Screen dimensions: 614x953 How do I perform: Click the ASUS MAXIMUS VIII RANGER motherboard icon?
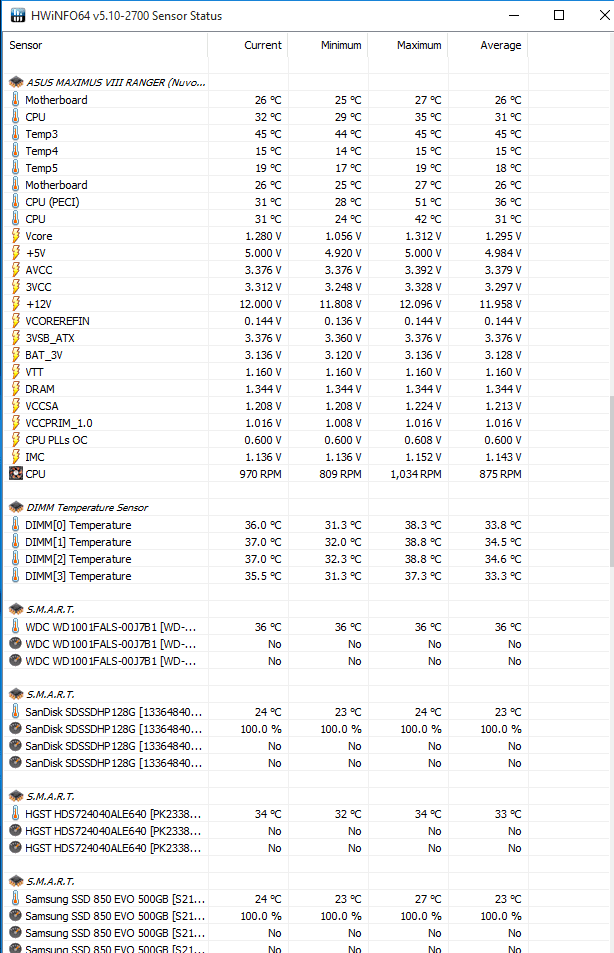pos(15,82)
